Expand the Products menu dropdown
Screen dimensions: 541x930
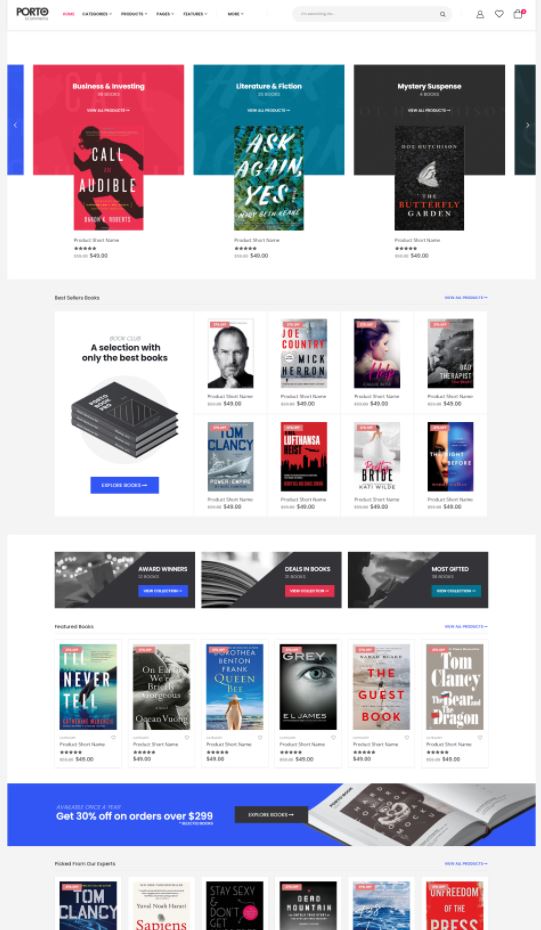click(x=134, y=14)
